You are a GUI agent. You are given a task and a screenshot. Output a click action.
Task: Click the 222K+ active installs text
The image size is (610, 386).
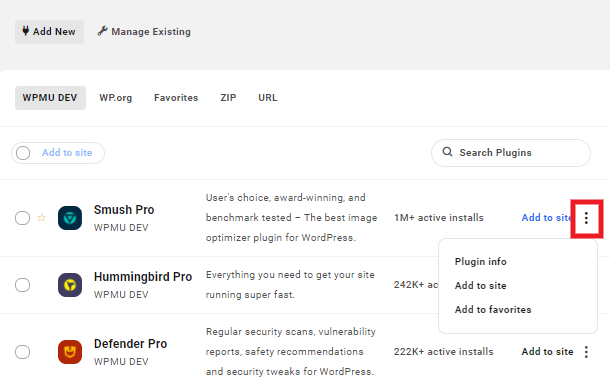point(443,351)
